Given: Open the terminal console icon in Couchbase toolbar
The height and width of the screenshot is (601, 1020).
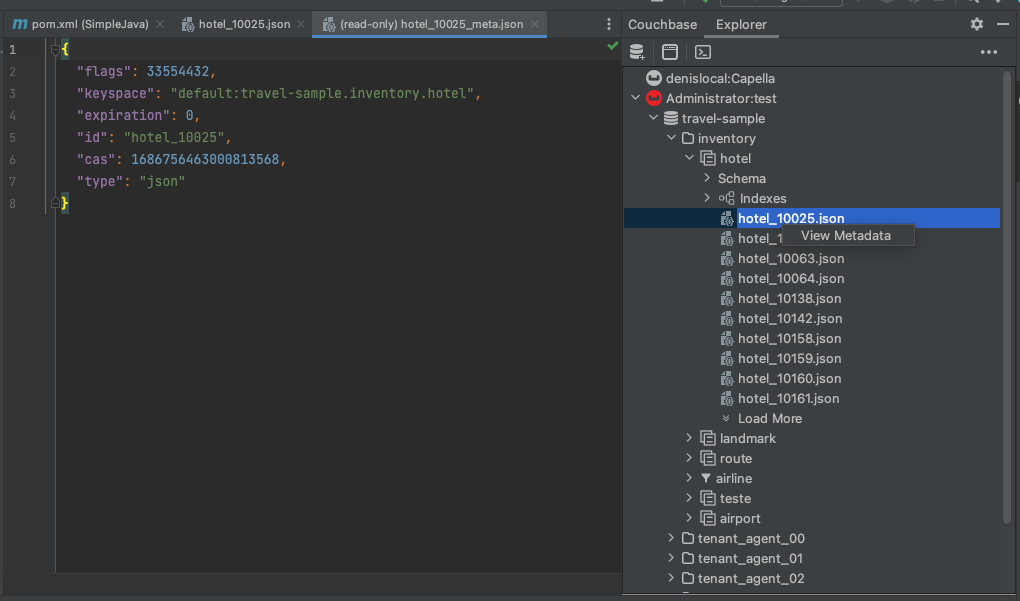Looking at the screenshot, I should (x=703, y=52).
